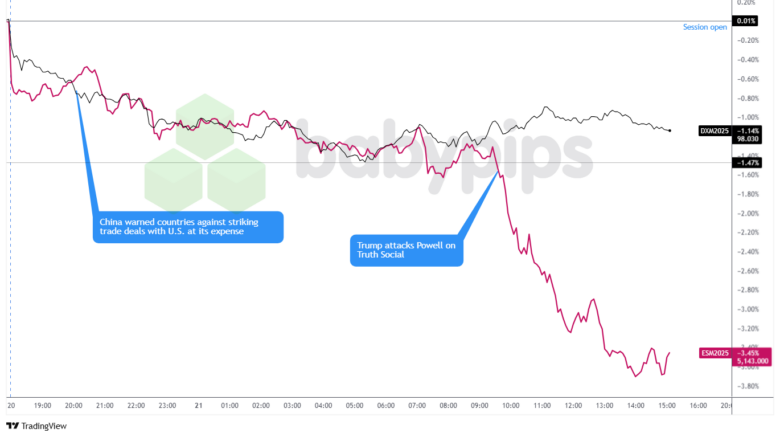Click the Session open label
Screen dimensions: 780x437
pyautogui.click(x=704, y=27)
